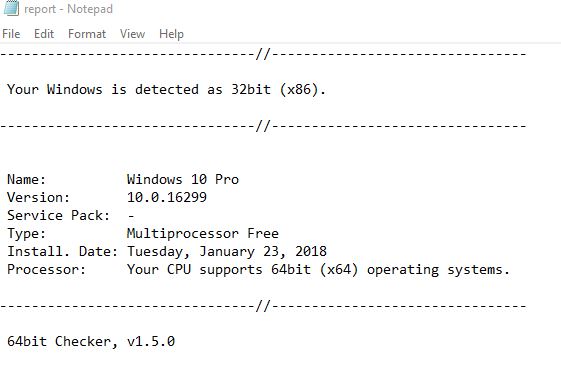Open the File menu

(11, 34)
